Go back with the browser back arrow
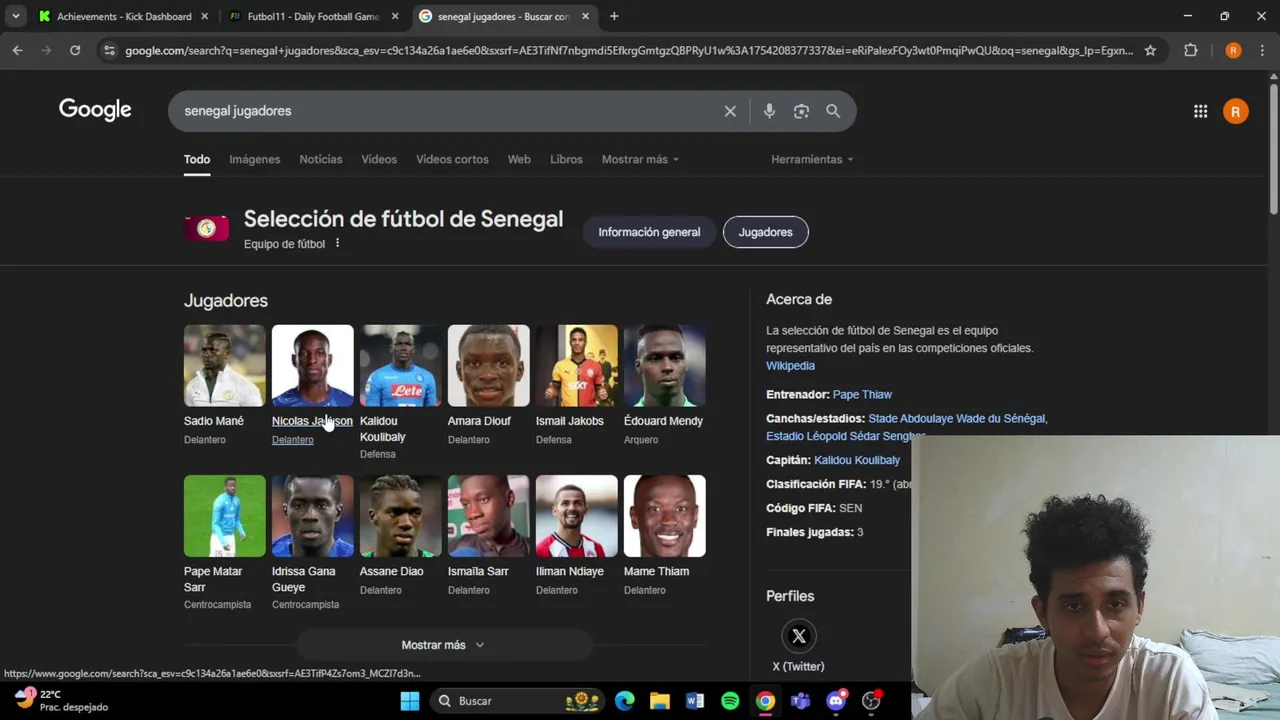 point(18,50)
